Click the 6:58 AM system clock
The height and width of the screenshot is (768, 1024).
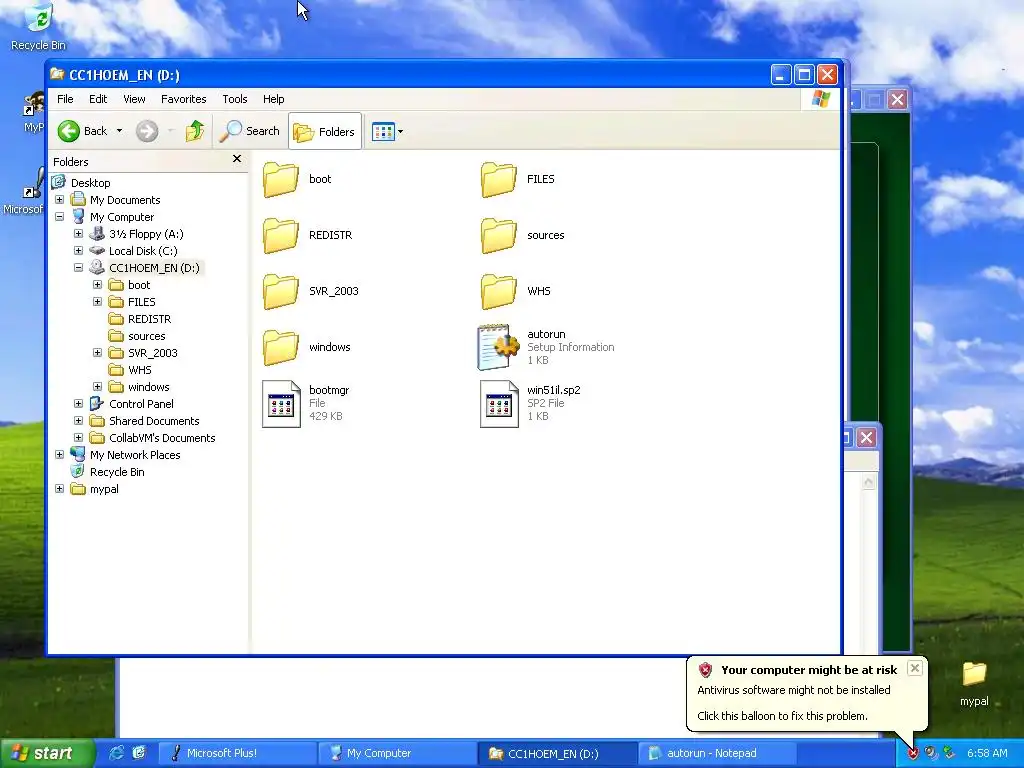tap(987, 753)
